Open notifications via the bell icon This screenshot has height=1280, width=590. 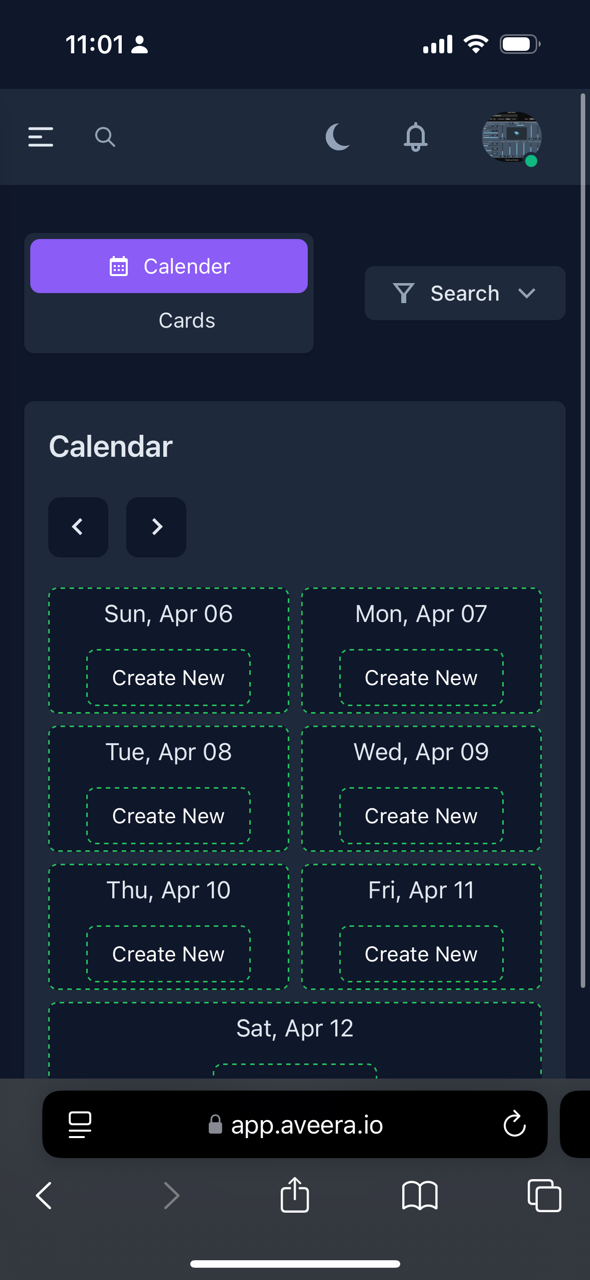click(416, 137)
